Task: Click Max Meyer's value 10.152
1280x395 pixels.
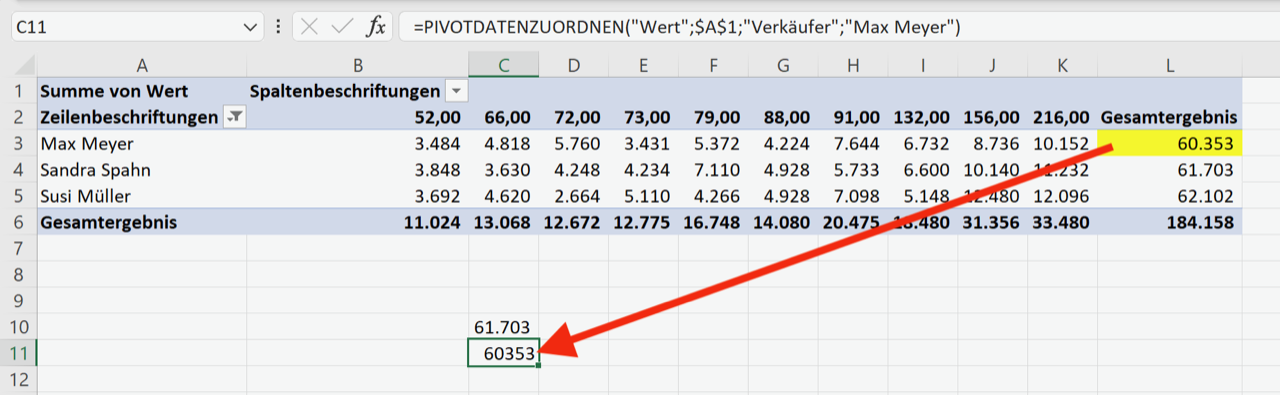Action: click(1062, 144)
